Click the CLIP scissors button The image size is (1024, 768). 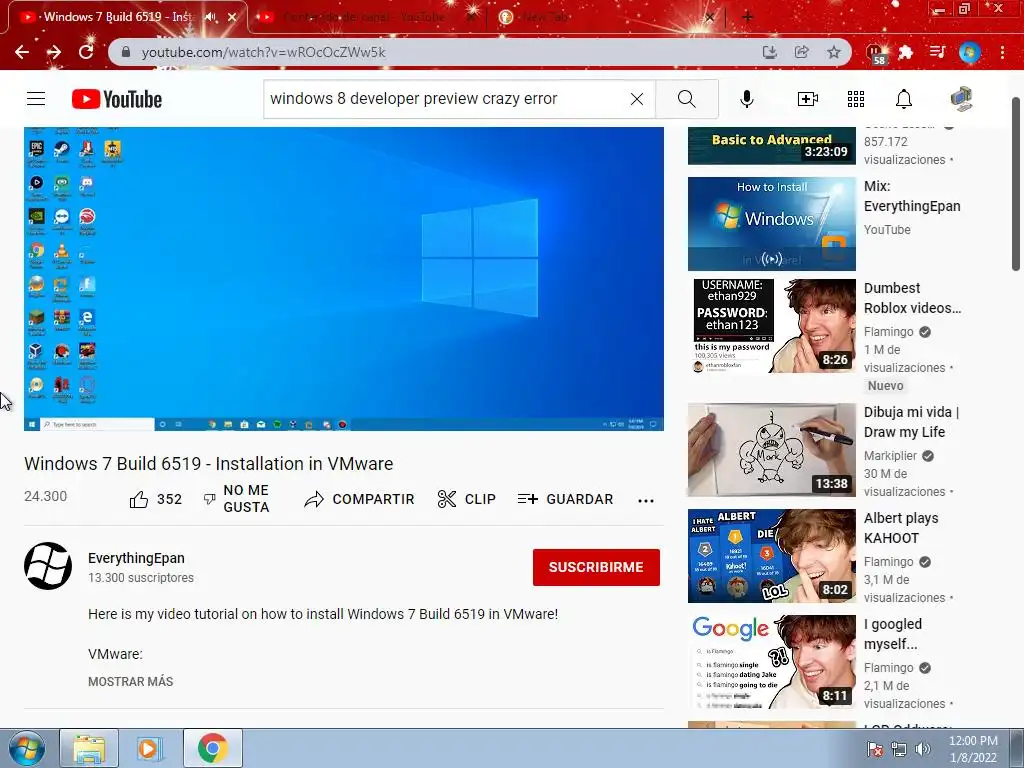(466, 500)
